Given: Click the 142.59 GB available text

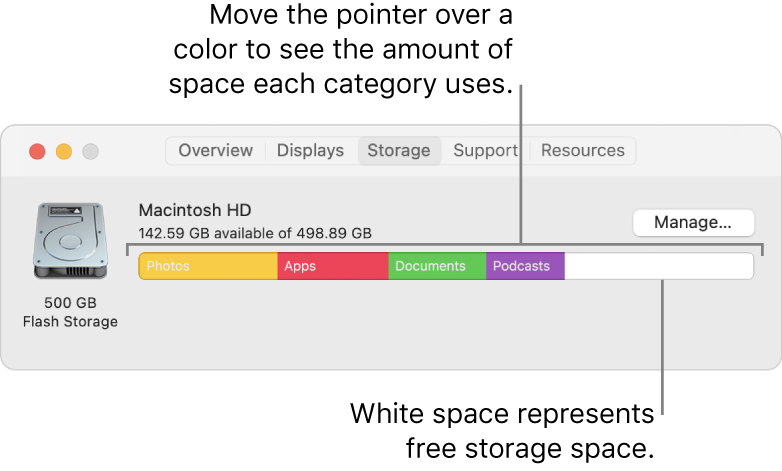Looking at the screenshot, I should click(255, 233).
